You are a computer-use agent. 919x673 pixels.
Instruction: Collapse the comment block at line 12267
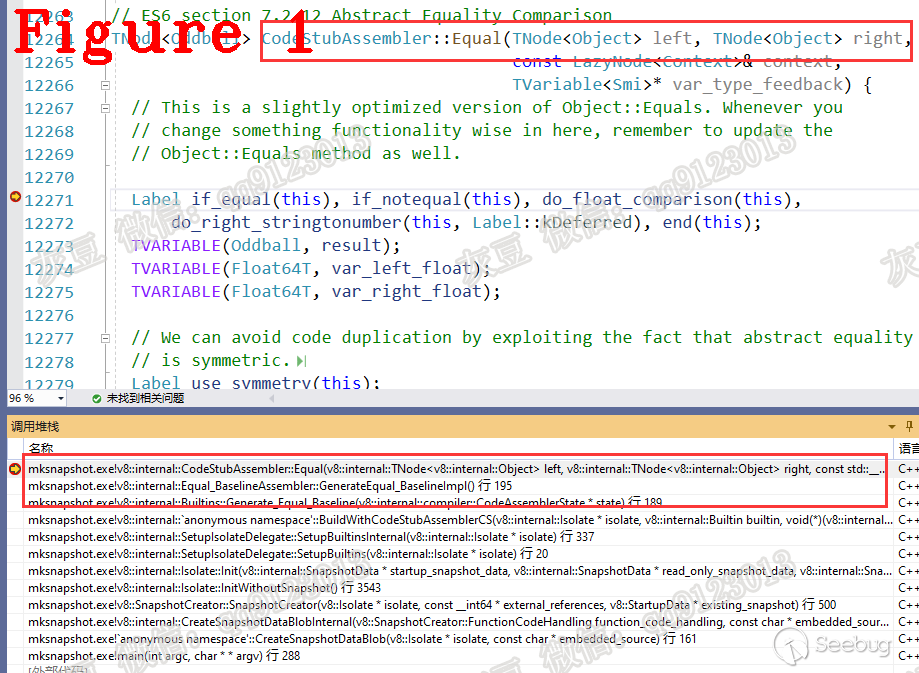pos(105,108)
